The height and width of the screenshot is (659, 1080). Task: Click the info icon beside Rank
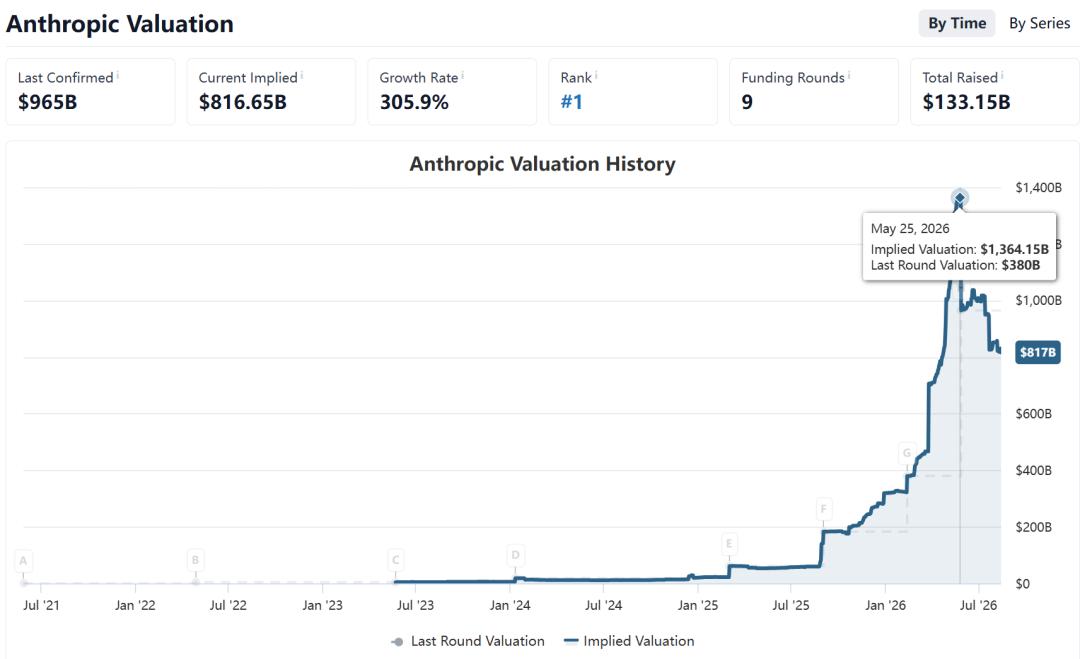coord(596,74)
